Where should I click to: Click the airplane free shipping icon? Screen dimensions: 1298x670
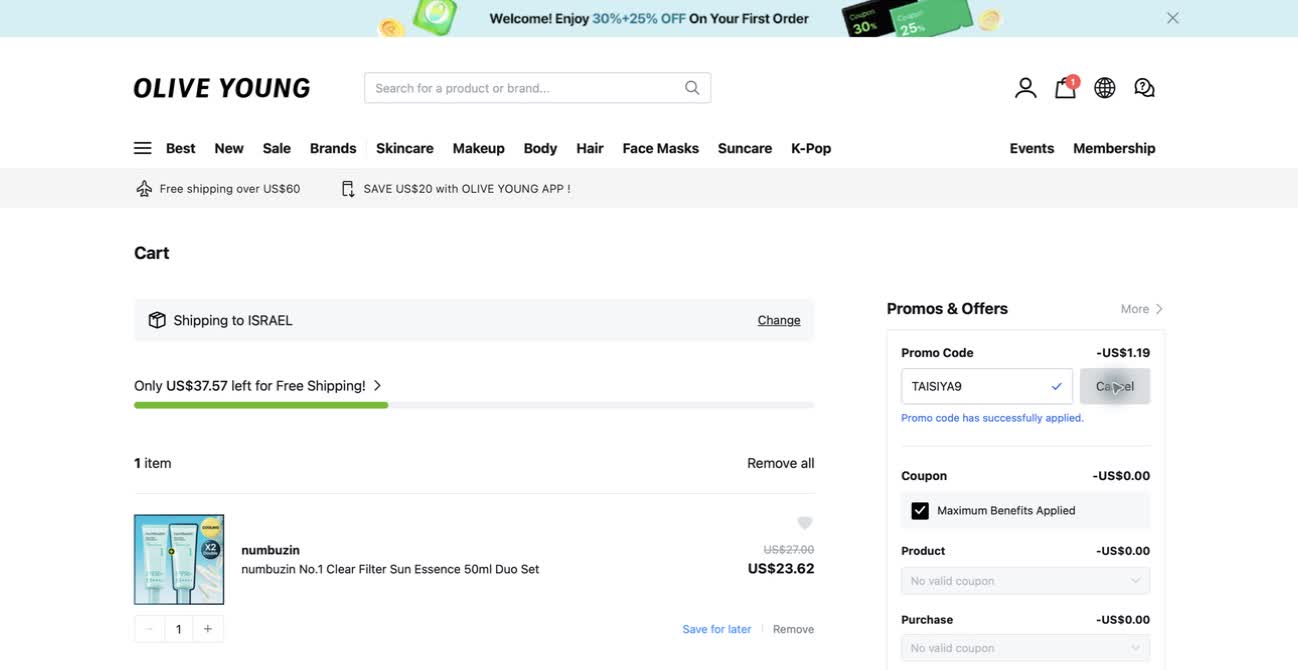144,189
